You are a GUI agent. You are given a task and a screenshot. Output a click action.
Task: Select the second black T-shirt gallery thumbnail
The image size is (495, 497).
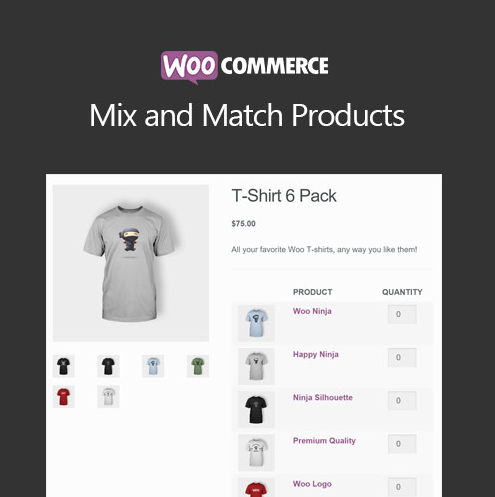click(108, 366)
